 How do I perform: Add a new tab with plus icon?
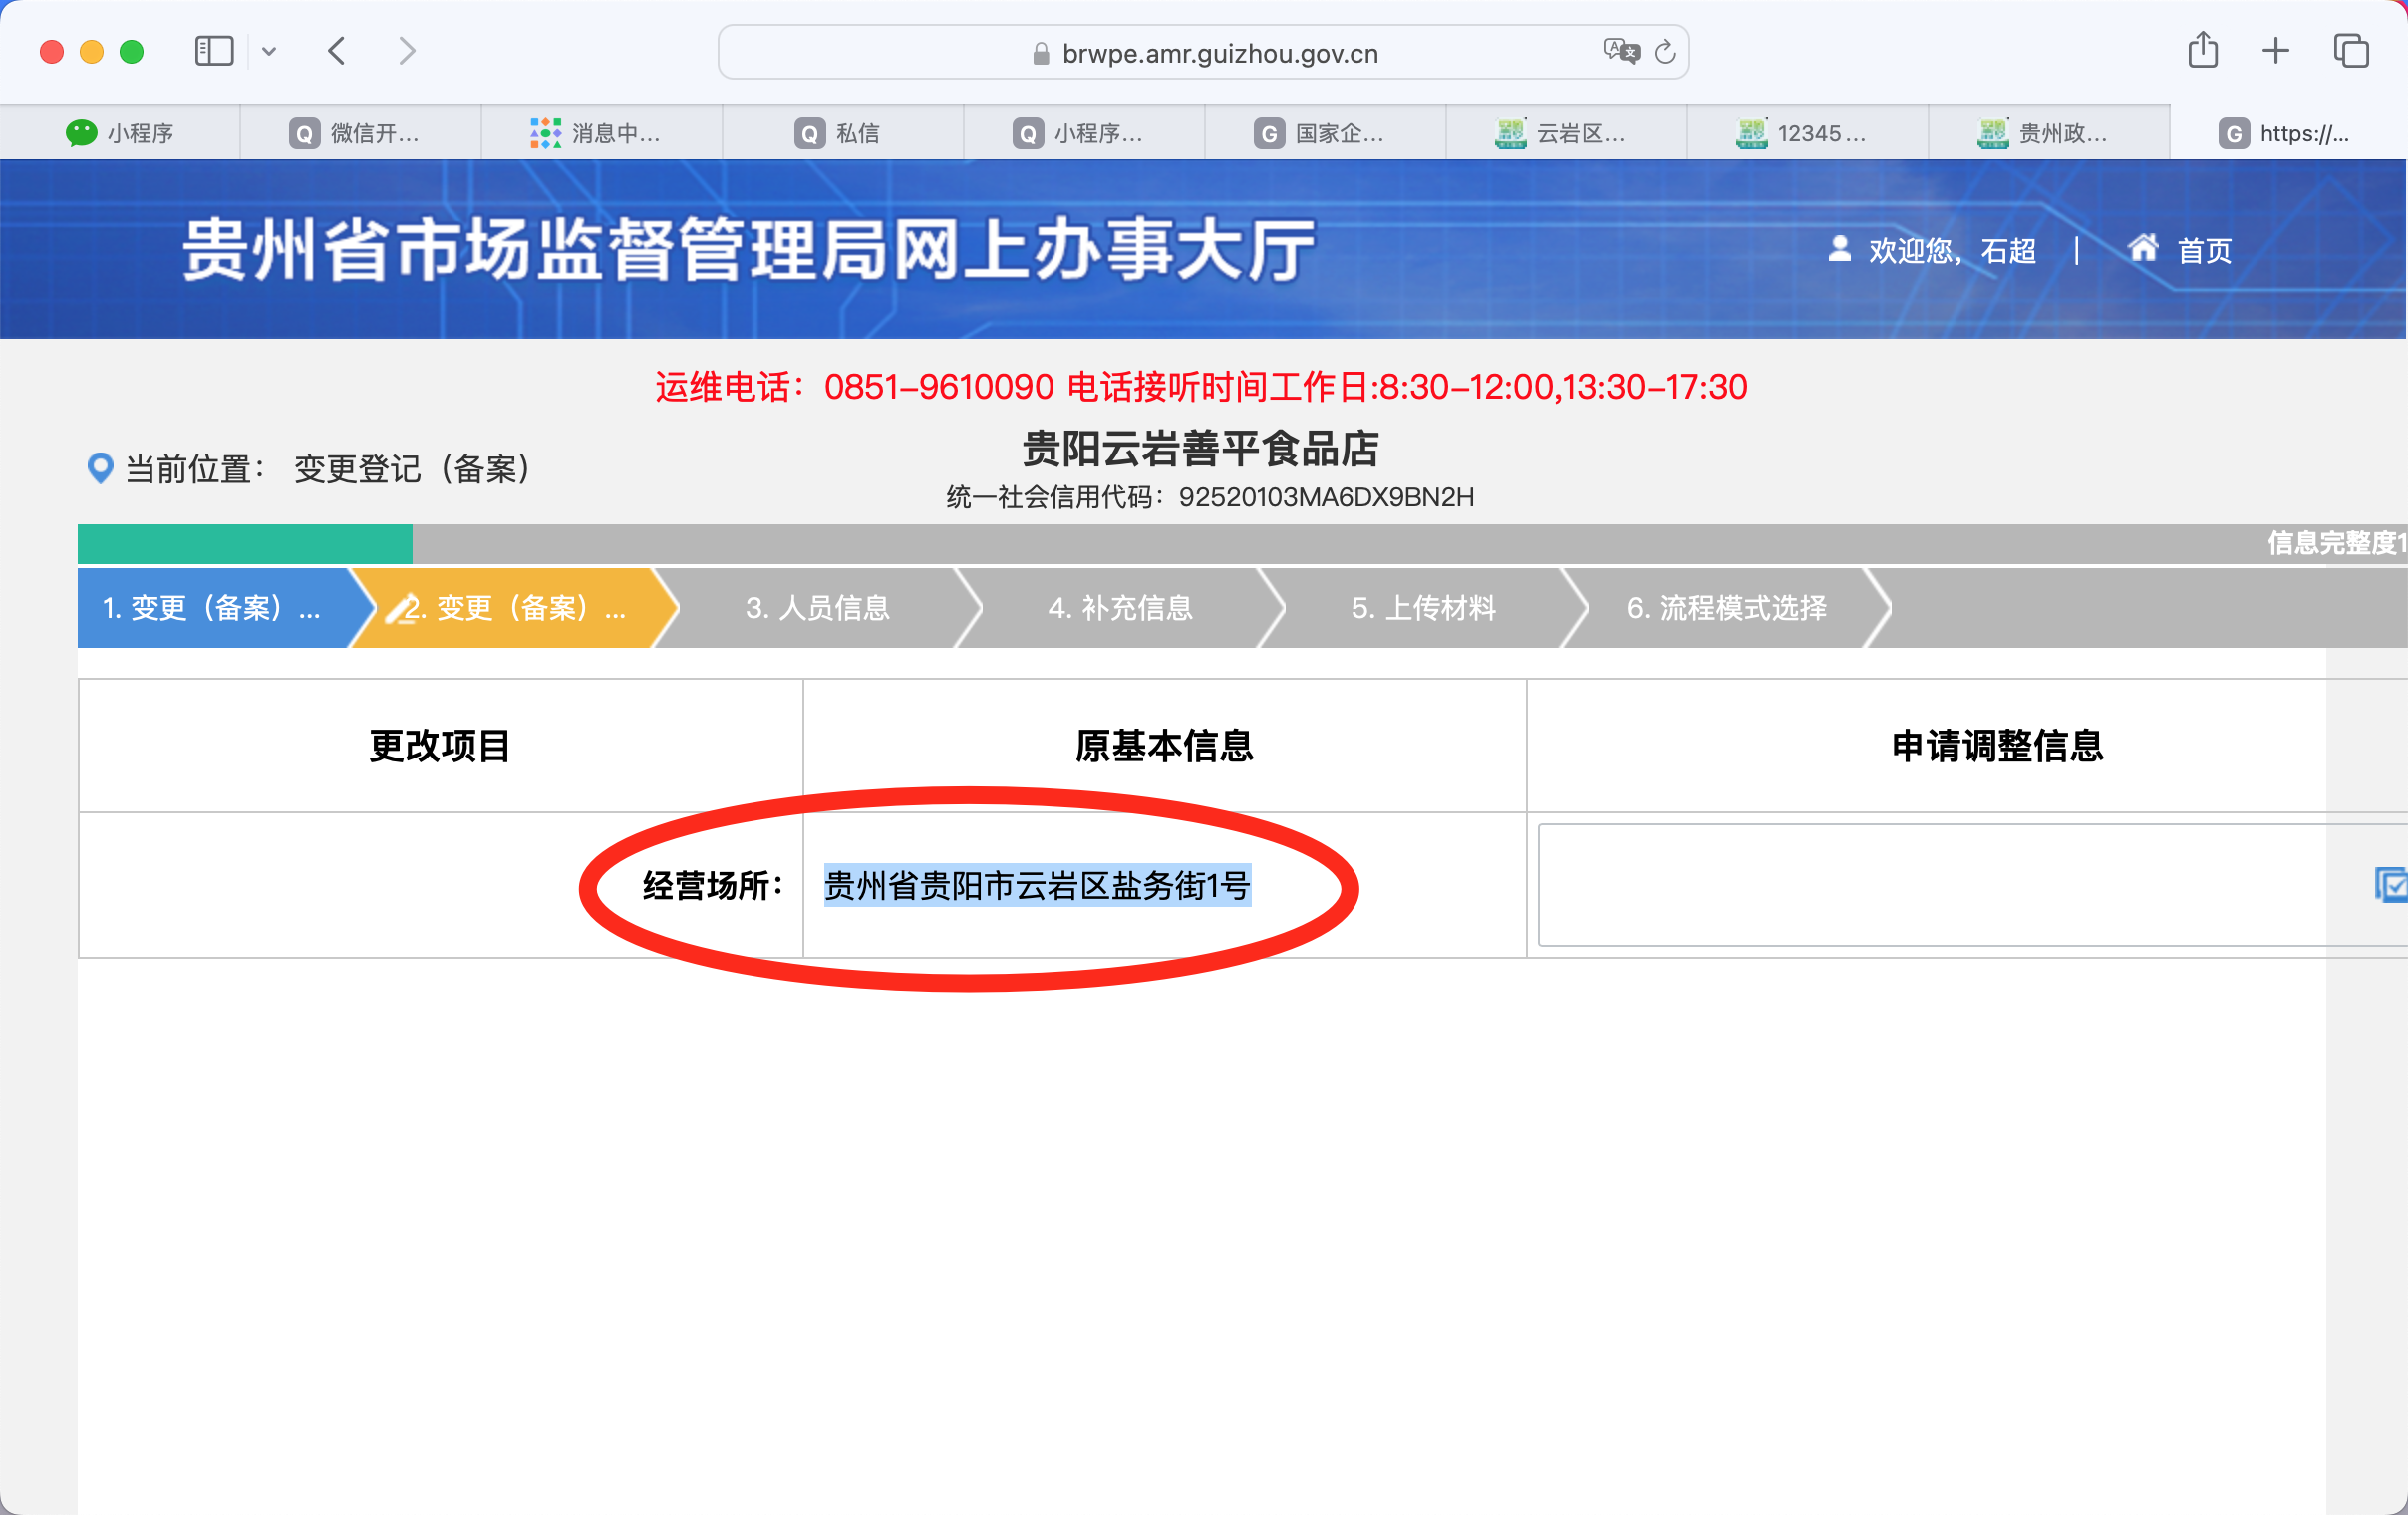pyautogui.click(x=2275, y=51)
